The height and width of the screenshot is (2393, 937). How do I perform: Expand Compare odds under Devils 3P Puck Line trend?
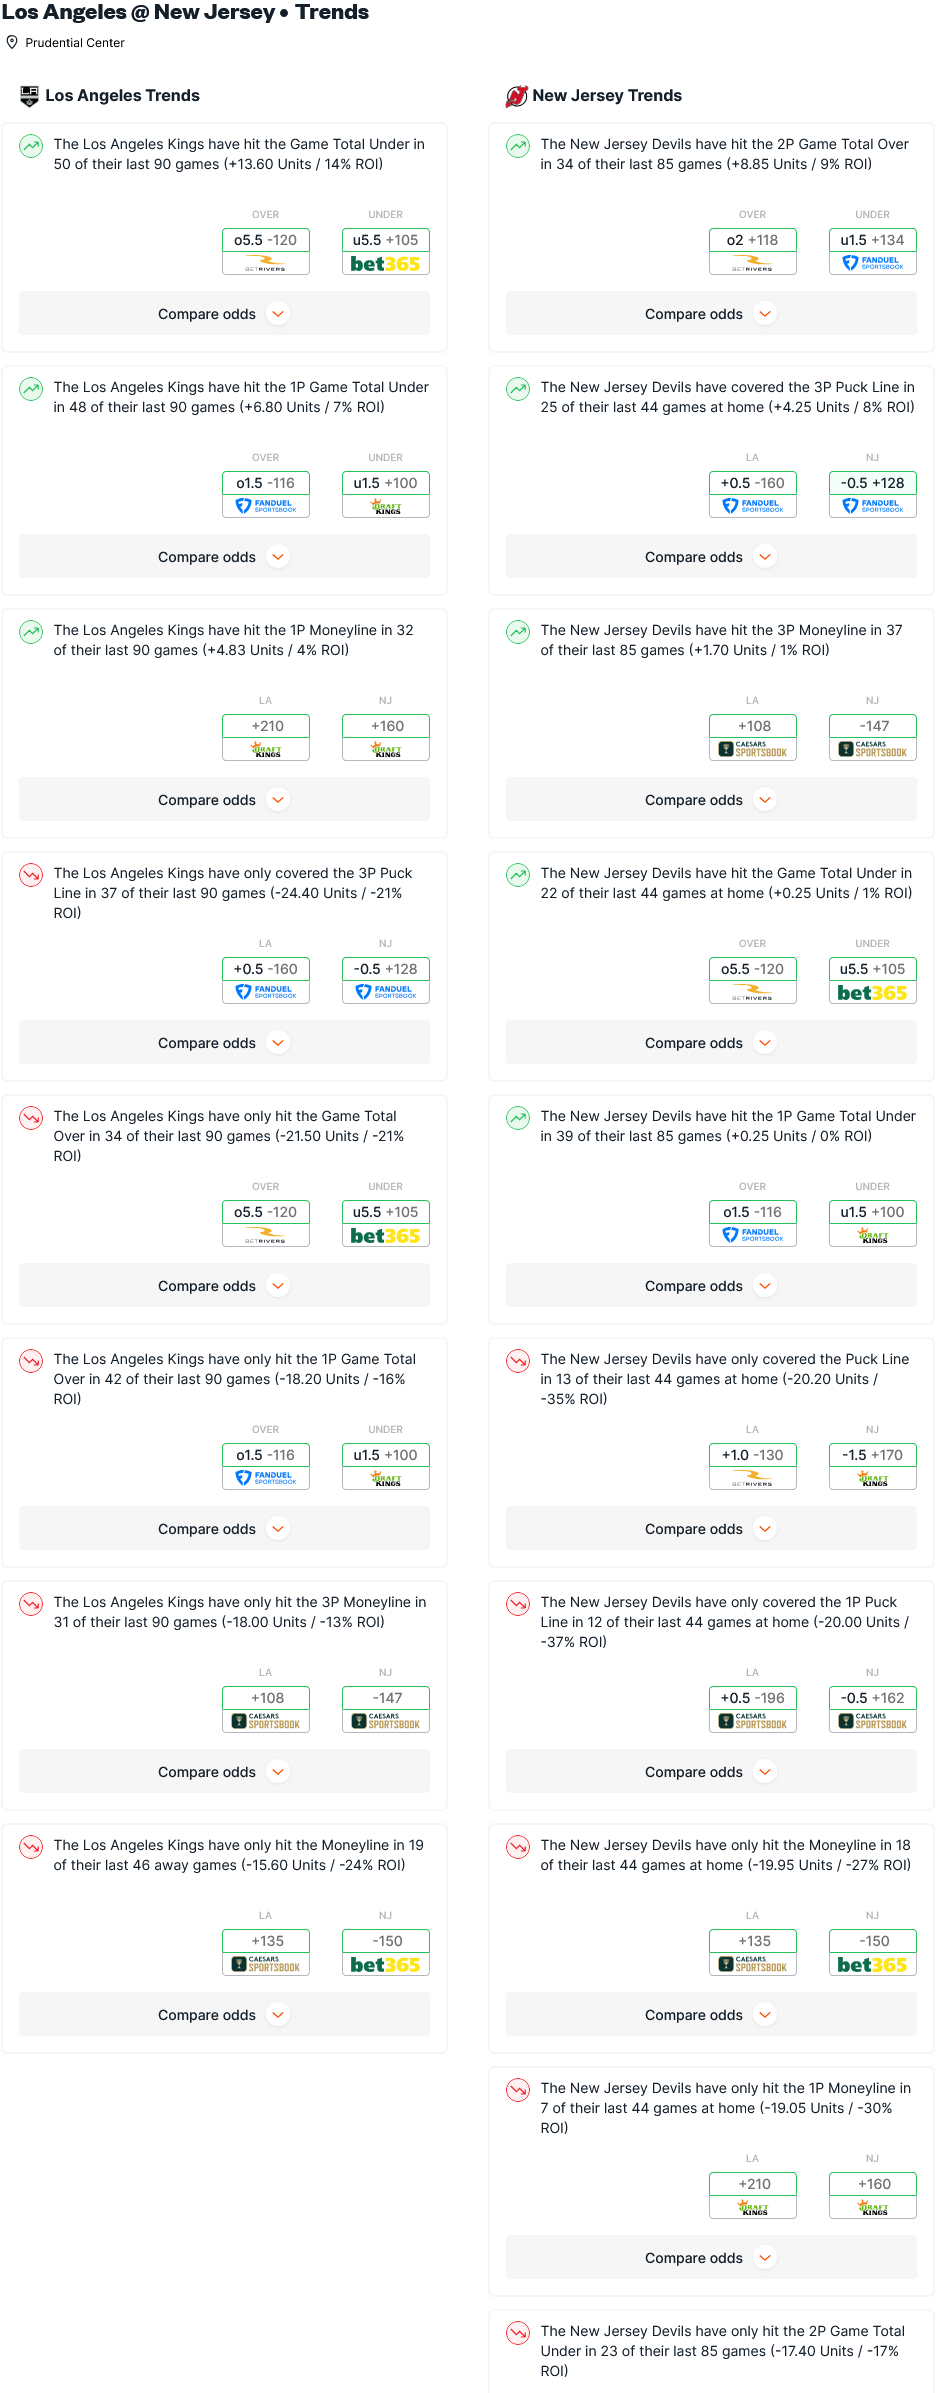point(711,557)
